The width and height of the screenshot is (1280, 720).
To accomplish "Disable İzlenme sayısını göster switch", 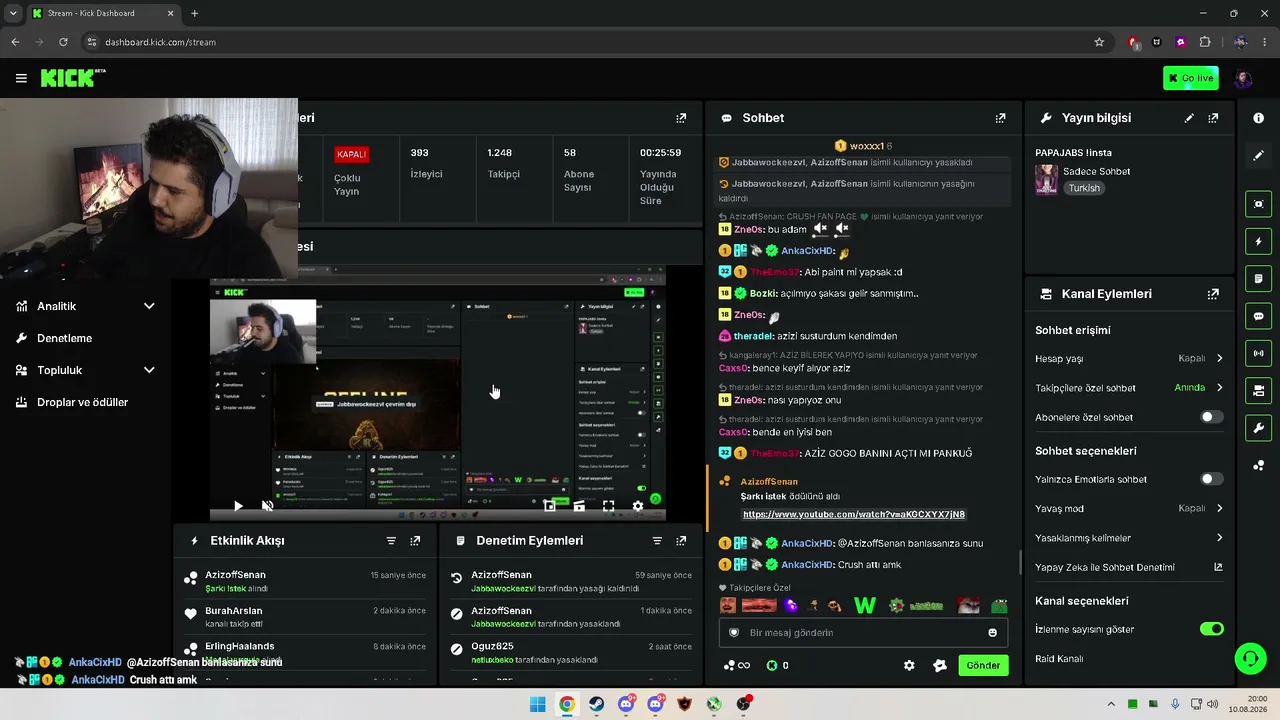I will [1211, 629].
